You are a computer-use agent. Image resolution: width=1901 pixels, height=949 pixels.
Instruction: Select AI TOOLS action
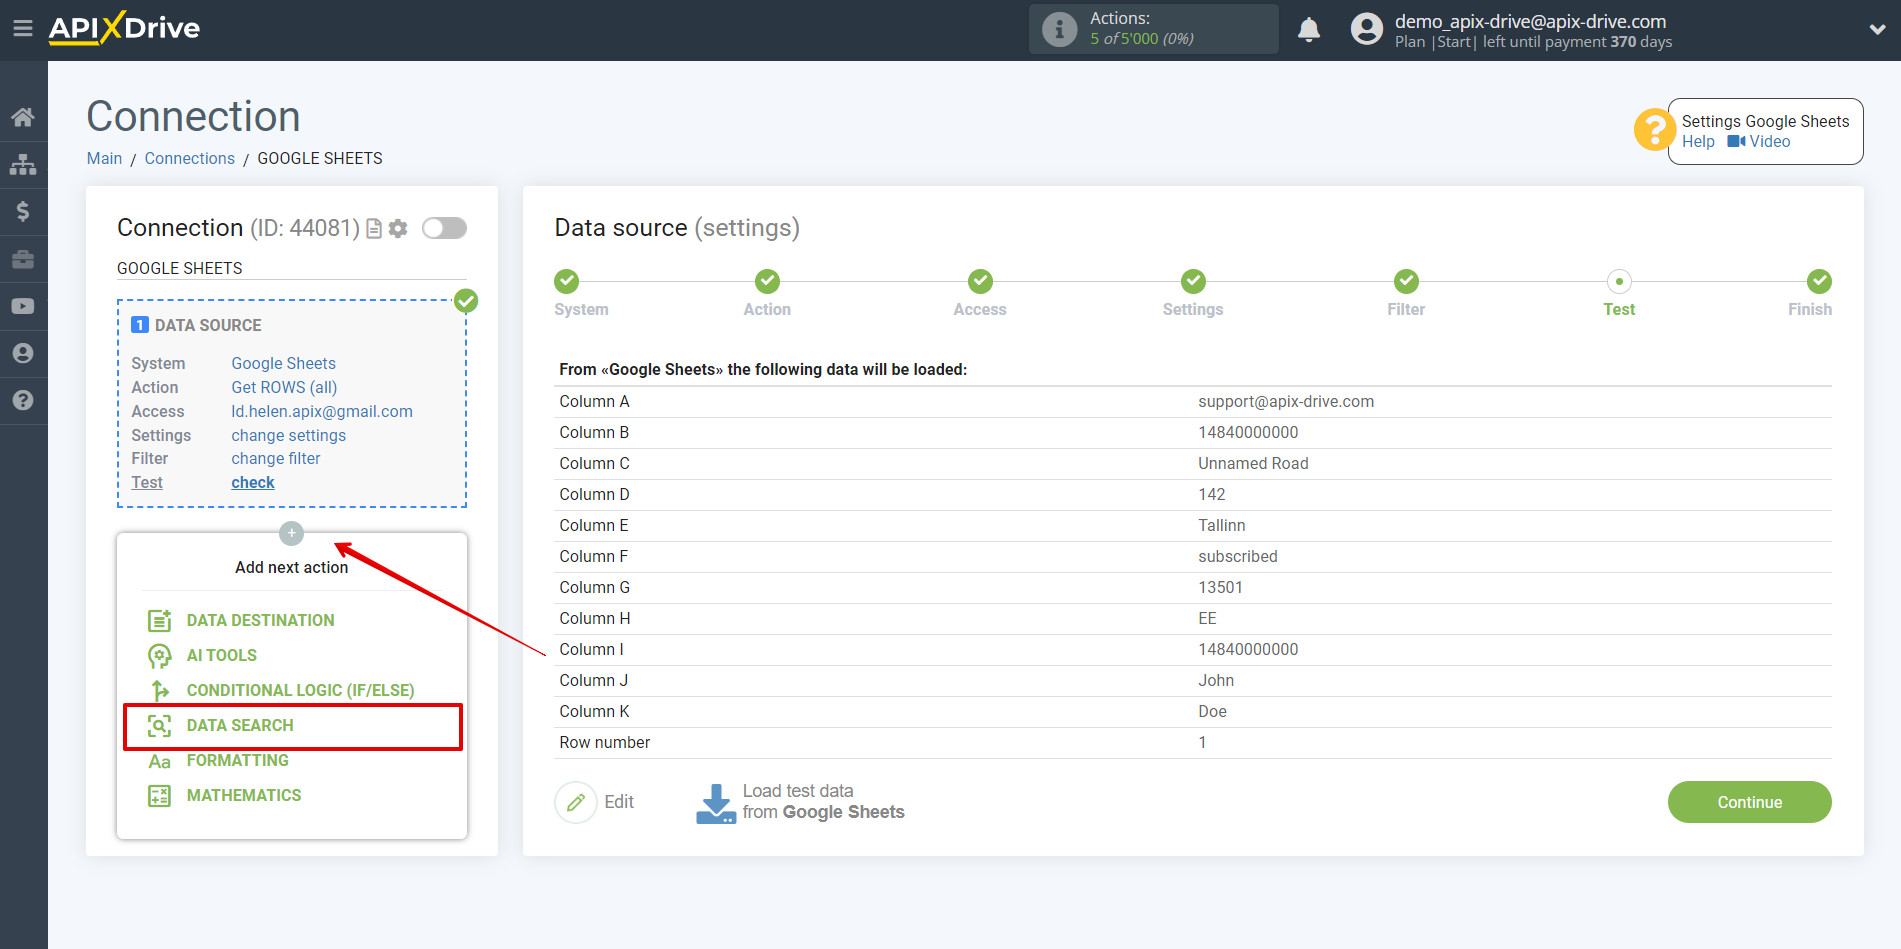pyautogui.click(x=222, y=655)
